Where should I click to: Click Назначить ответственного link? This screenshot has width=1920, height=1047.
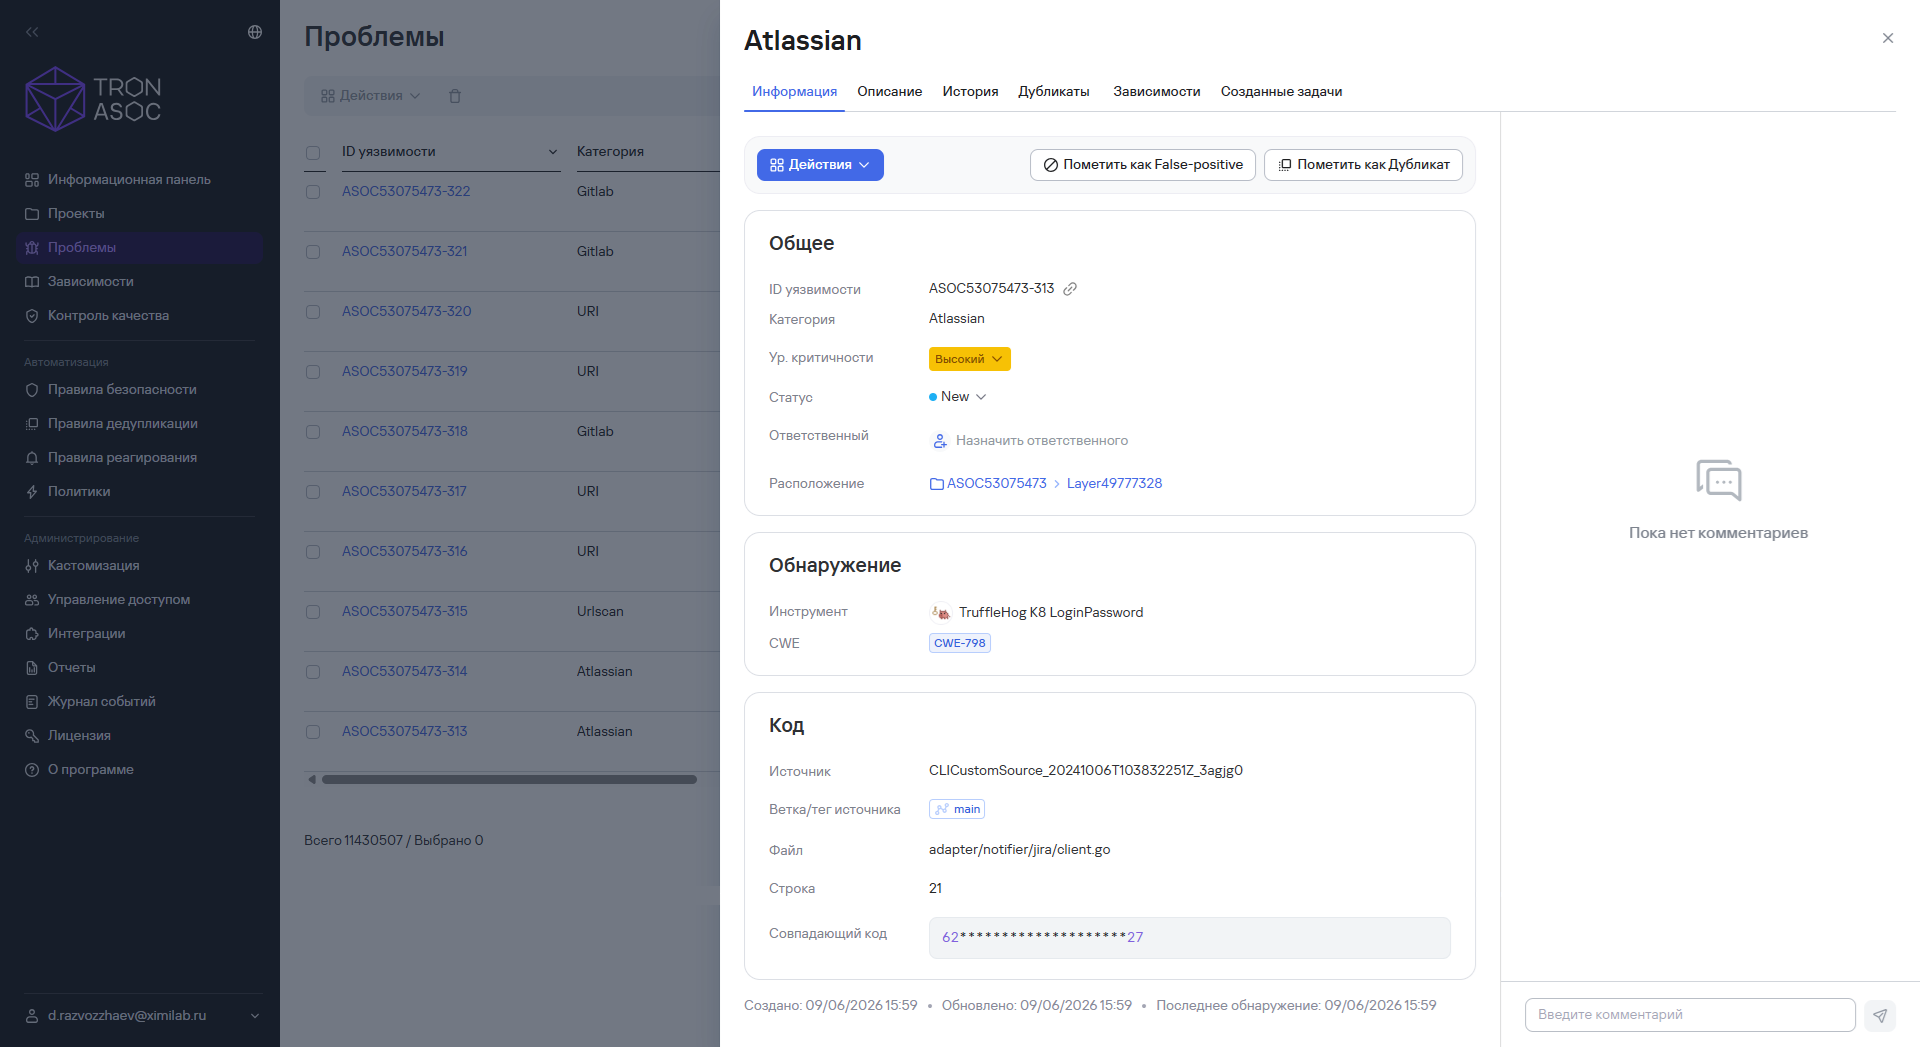coord(1041,441)
